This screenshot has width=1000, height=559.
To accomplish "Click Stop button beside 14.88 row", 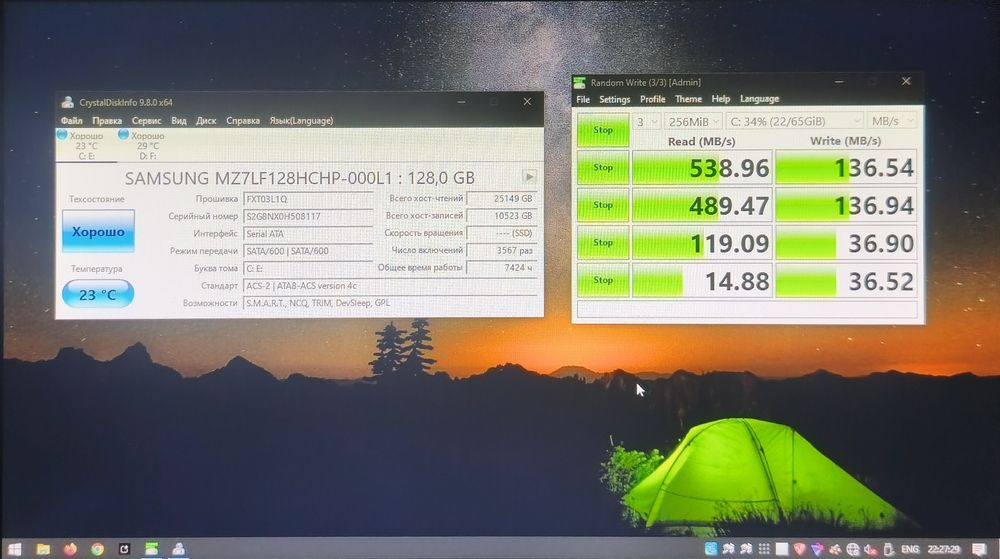I will [603, 280].
